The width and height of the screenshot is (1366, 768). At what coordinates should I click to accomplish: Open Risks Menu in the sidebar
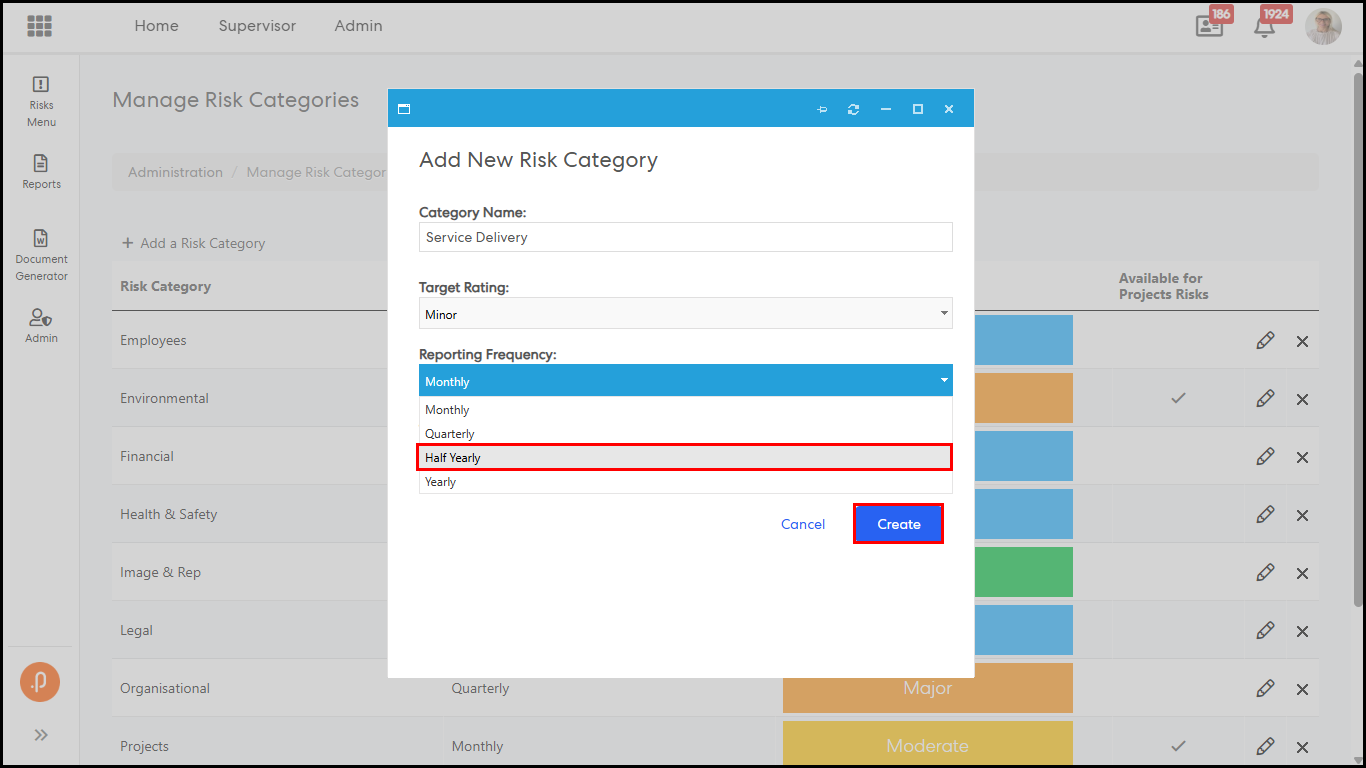coord(41,102)
